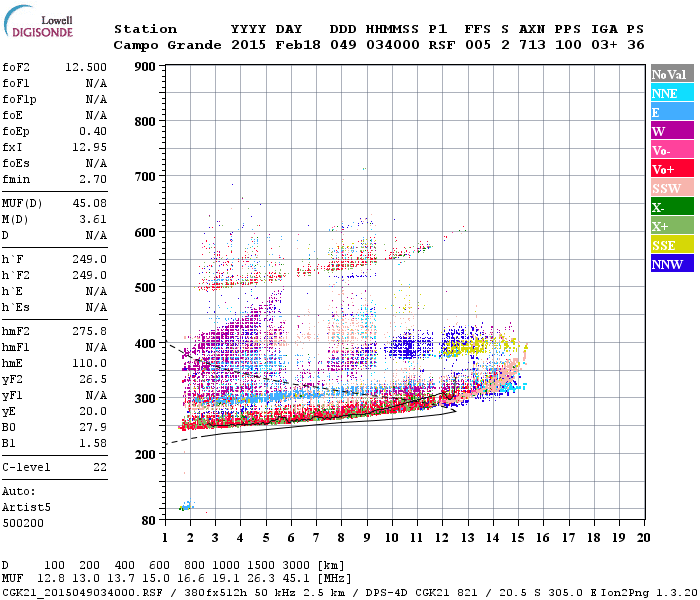
Task: Click the fmin value 2.70
Action: (x=93, y=179)
